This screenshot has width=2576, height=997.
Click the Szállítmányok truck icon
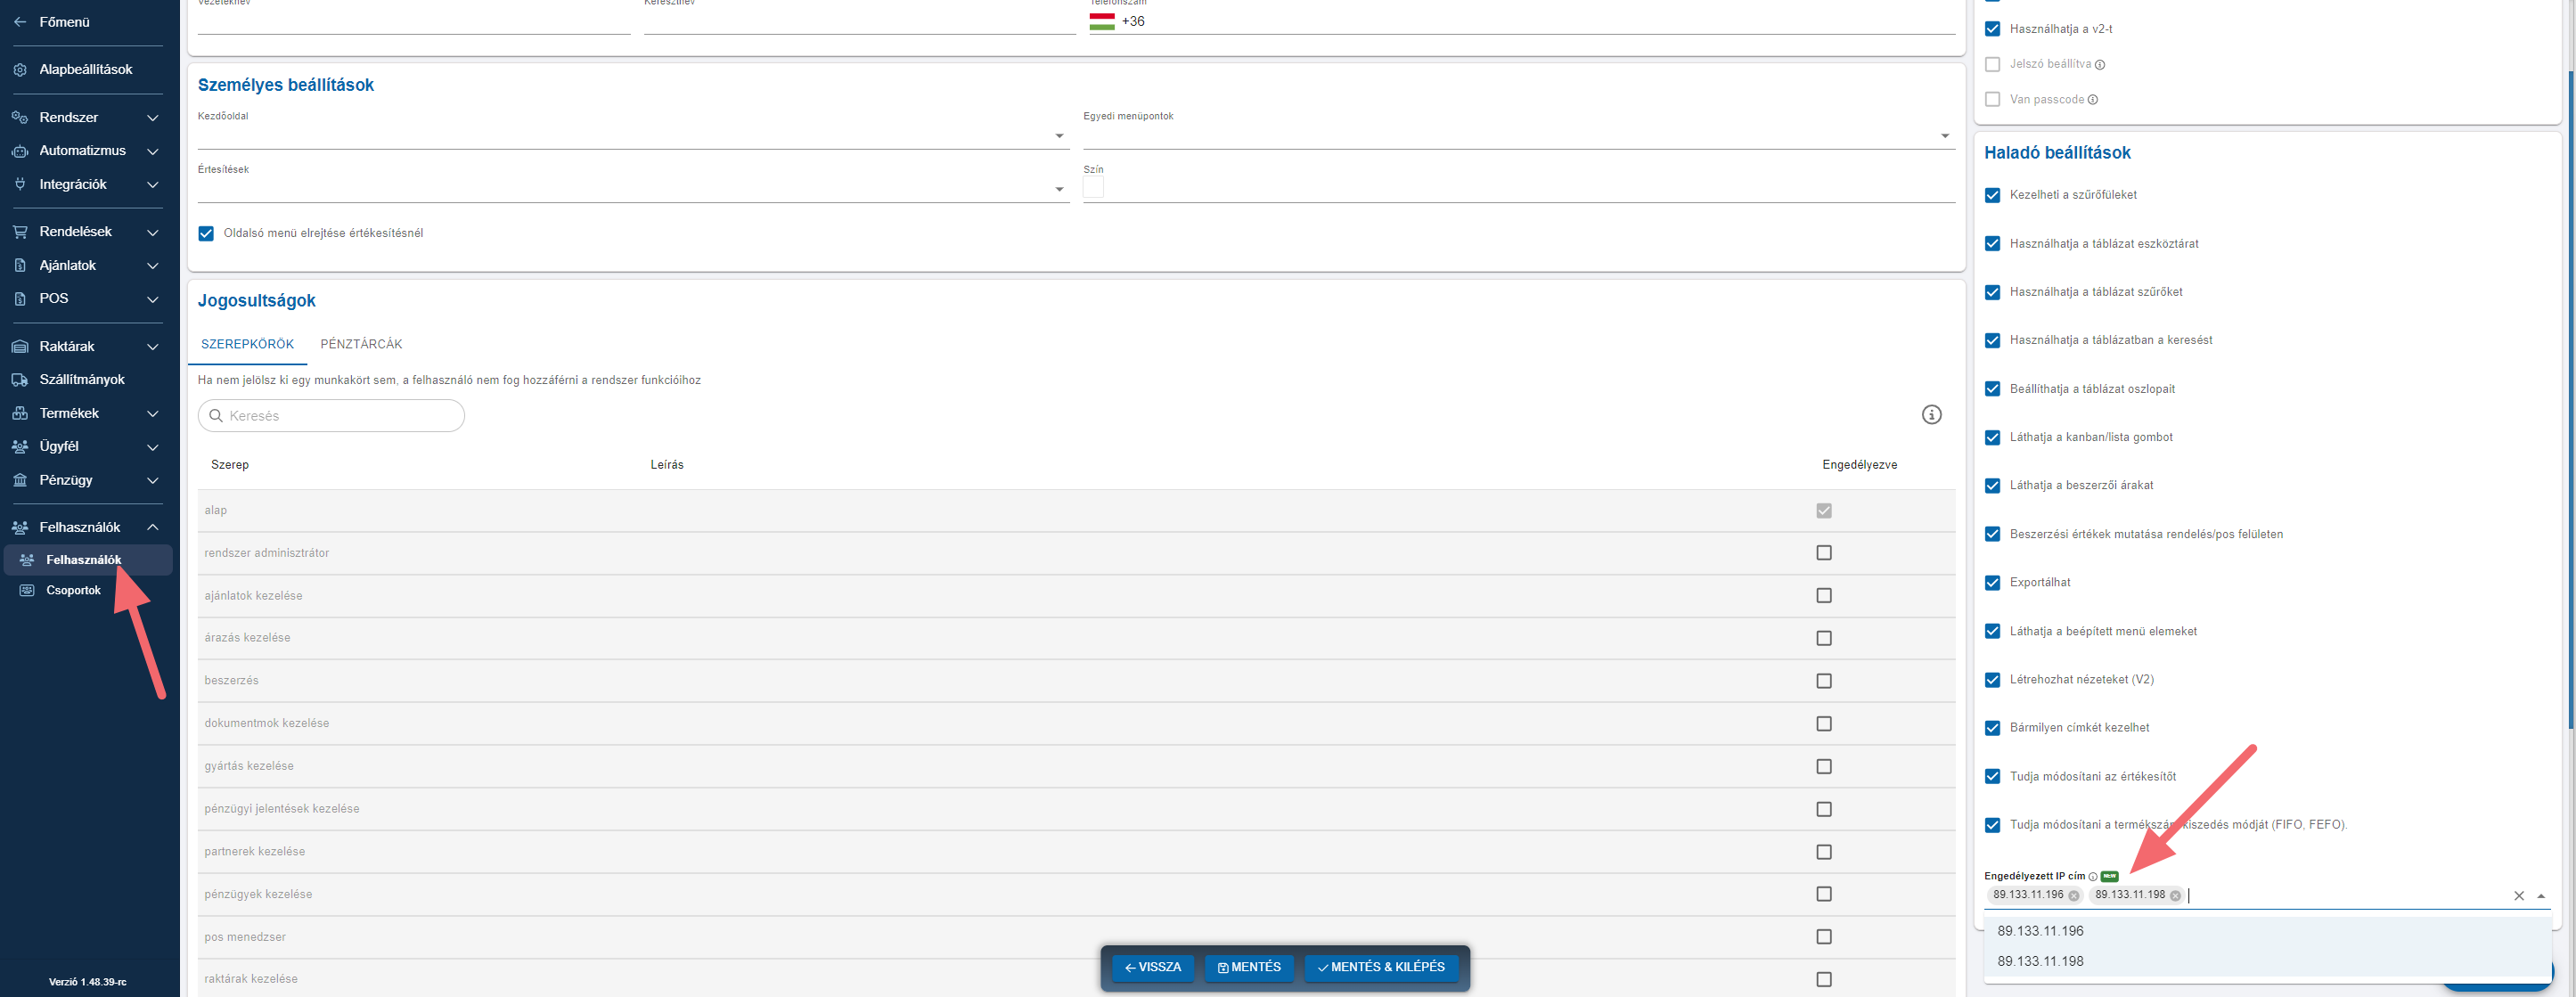coord(20,380)
